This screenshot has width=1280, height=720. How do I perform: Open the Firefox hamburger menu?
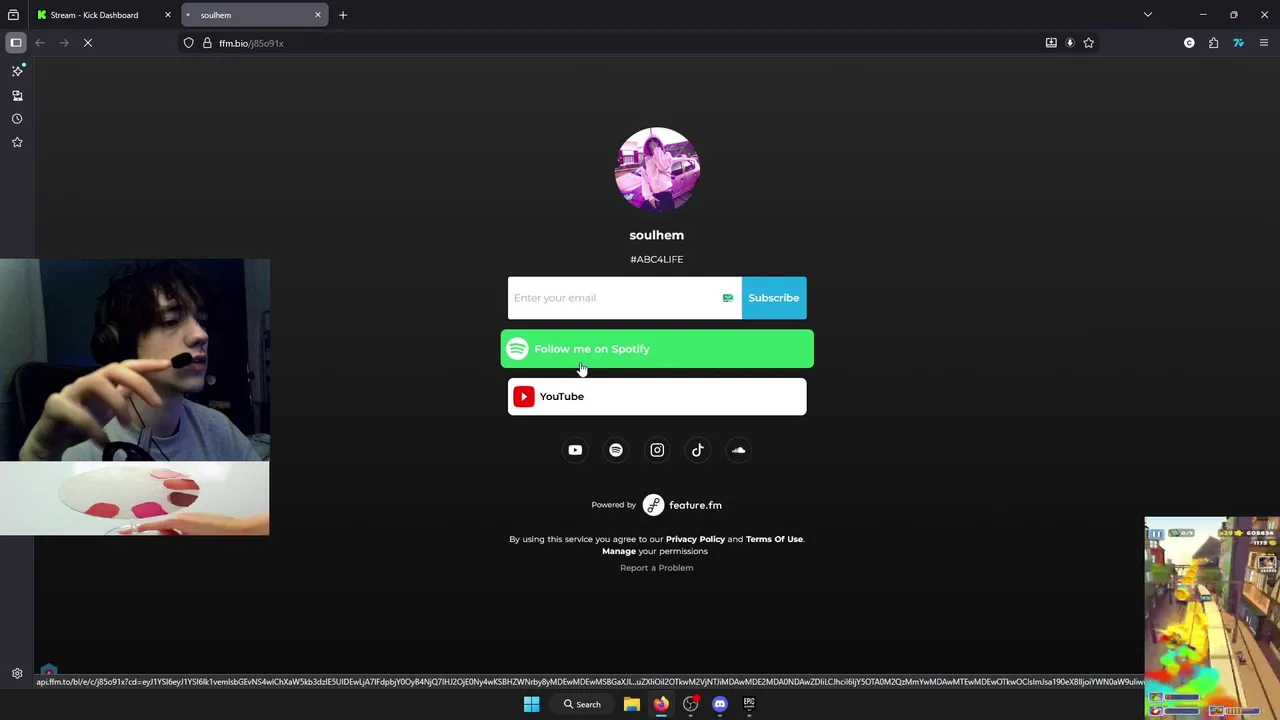point(1264,43)
